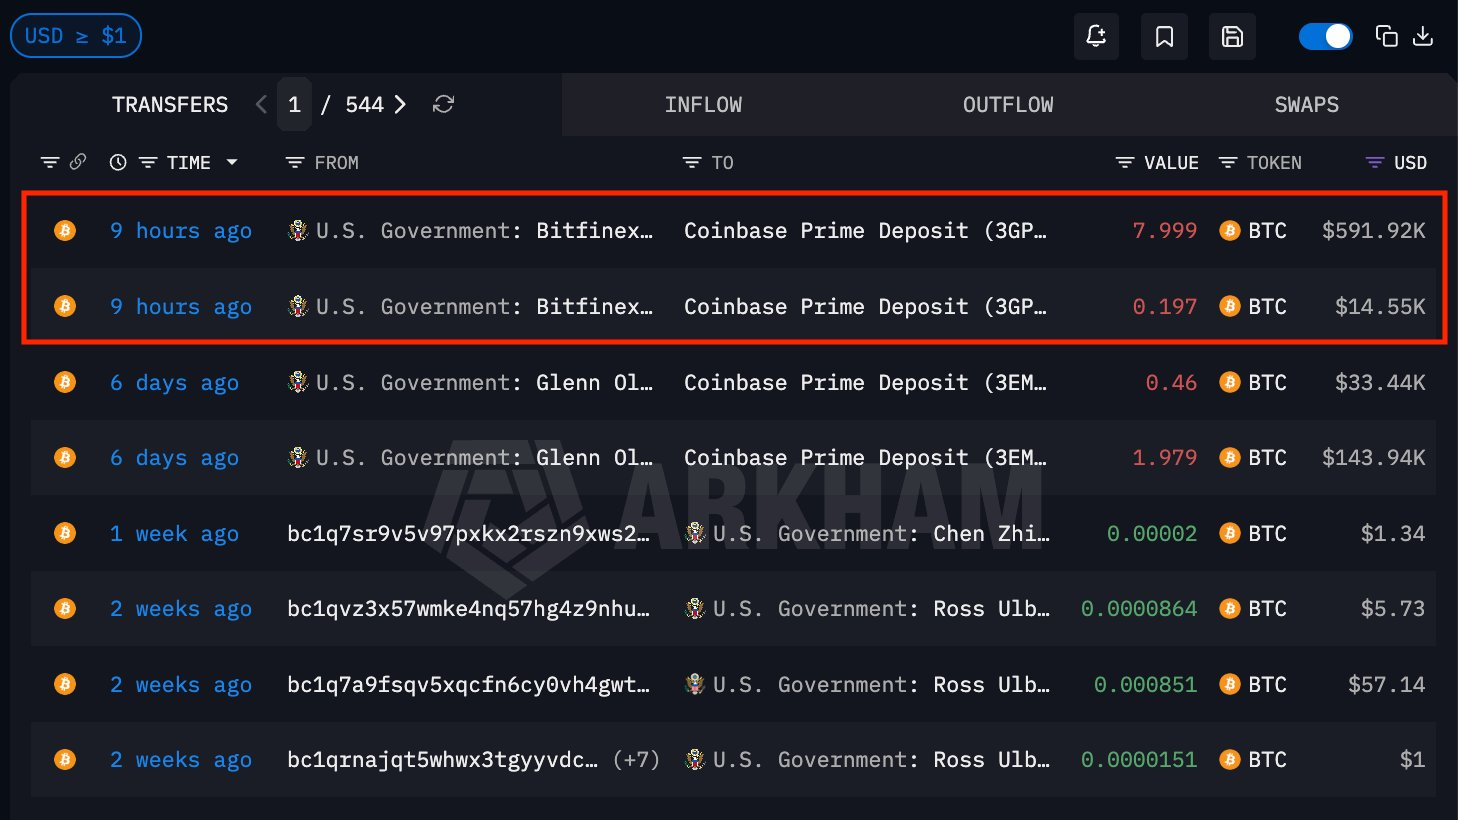Expand the (+7) additional senders
This screenshot has width=1458, height=820.
[636, 760]
